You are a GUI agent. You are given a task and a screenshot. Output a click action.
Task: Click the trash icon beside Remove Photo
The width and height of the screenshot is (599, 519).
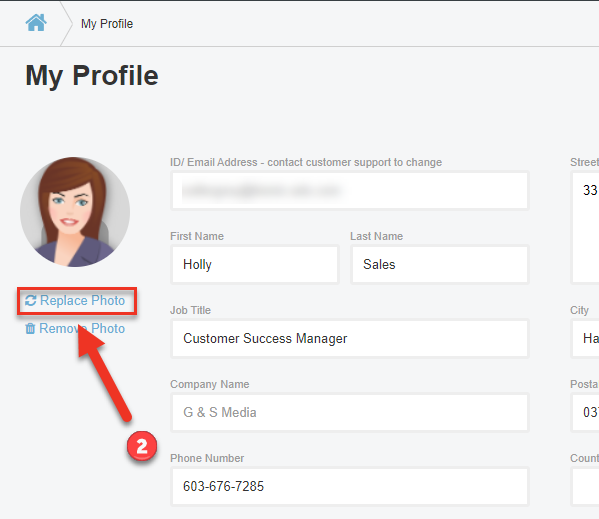tap(30, 328)
